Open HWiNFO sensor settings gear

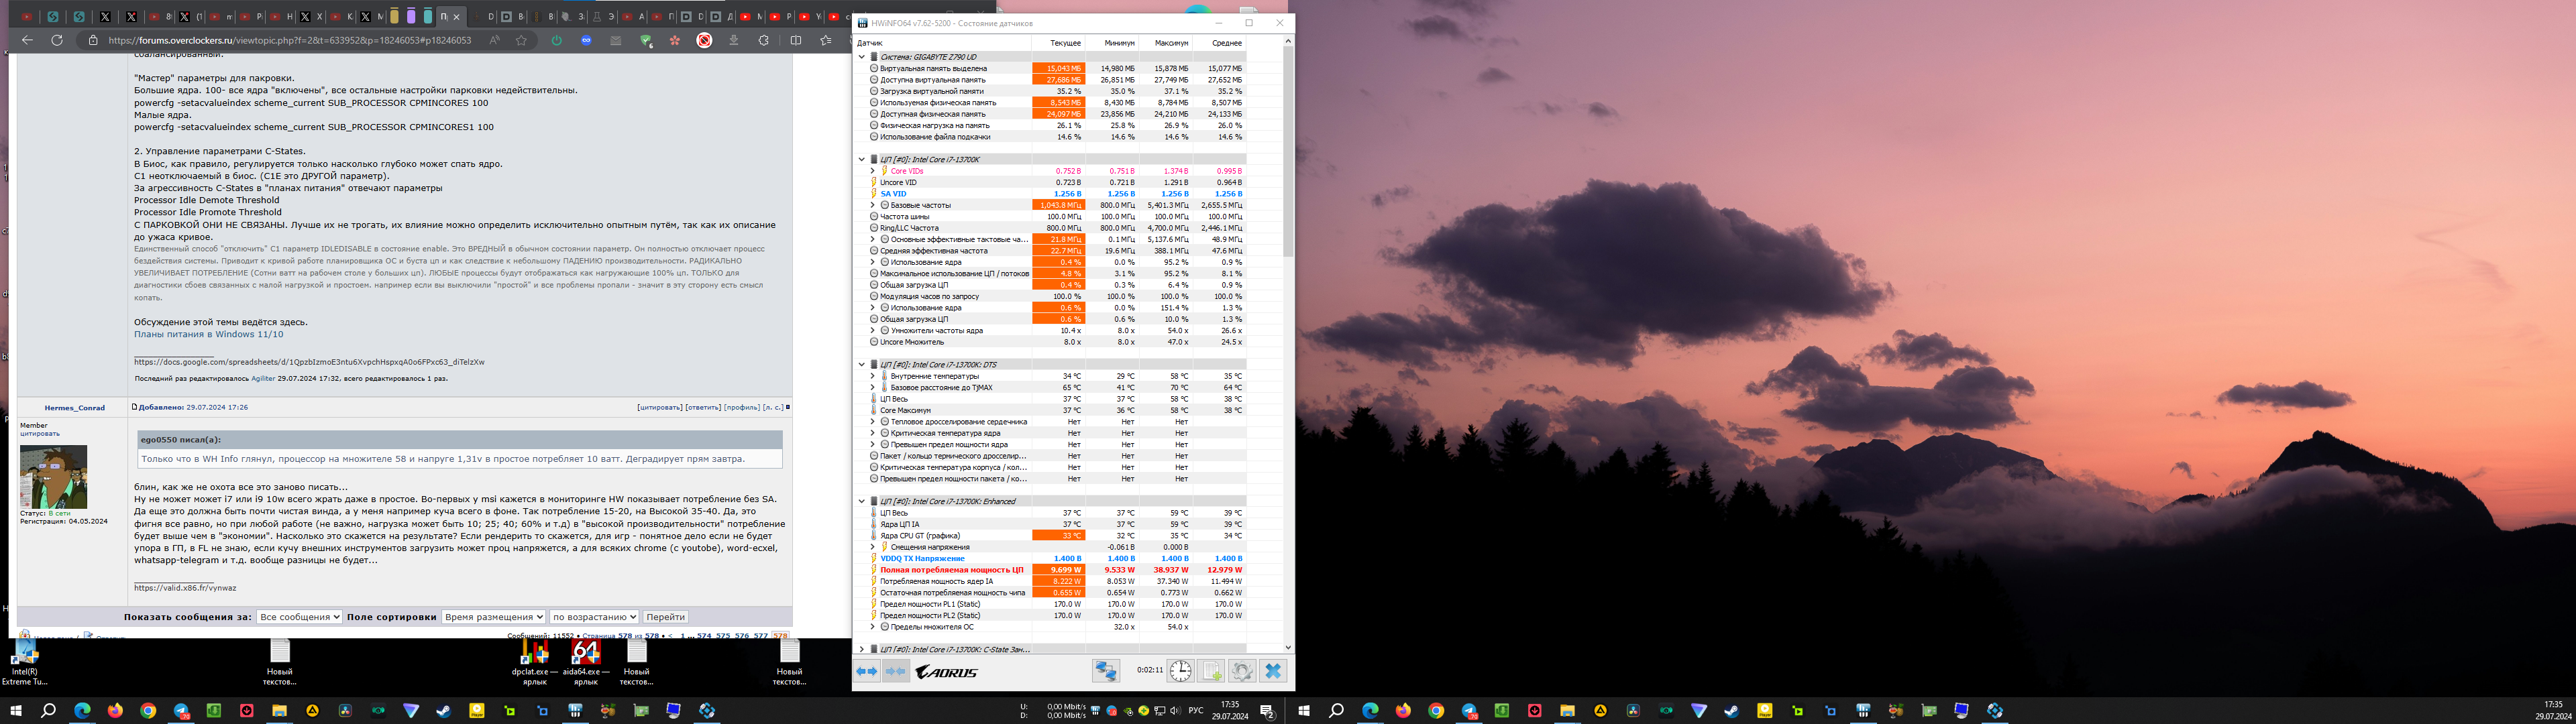(1242, 672)
